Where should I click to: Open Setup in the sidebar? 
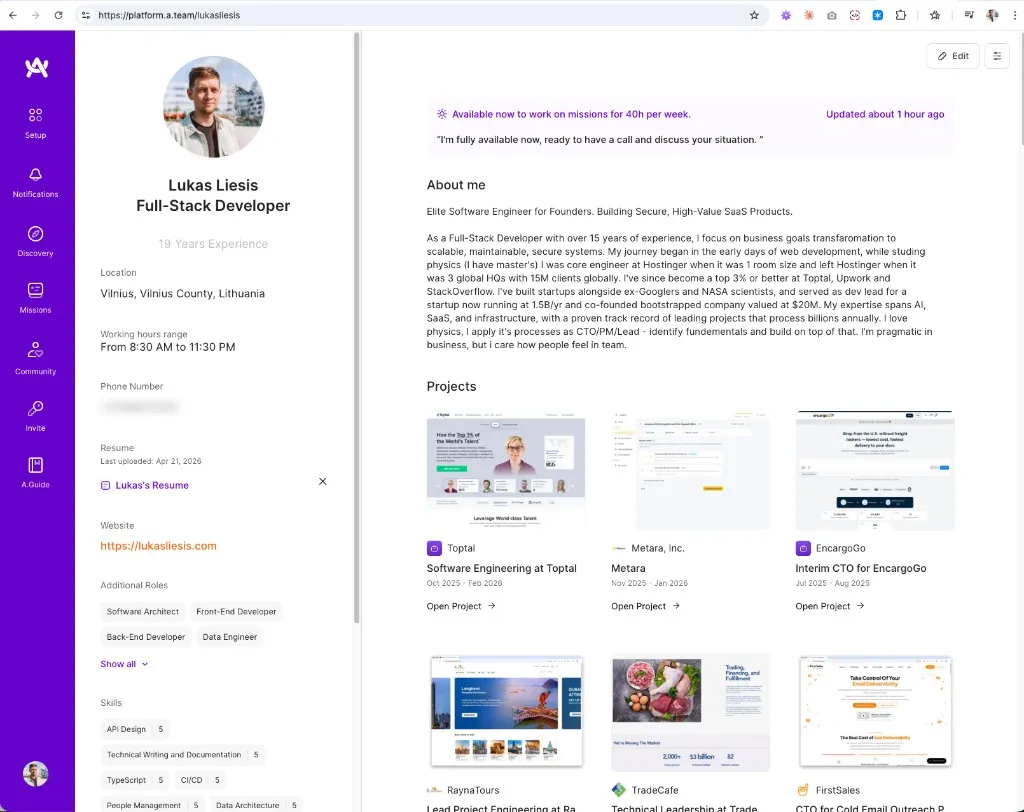(x=35, y=123)
